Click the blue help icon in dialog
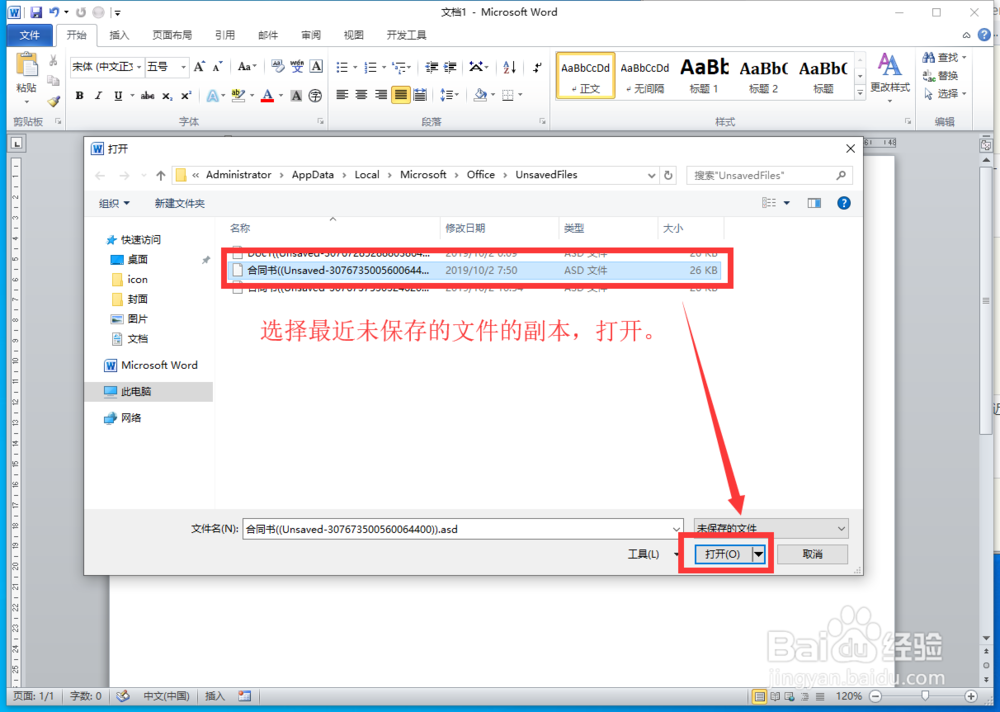This screenshot has width=1000, height=712. pos(843,203)
